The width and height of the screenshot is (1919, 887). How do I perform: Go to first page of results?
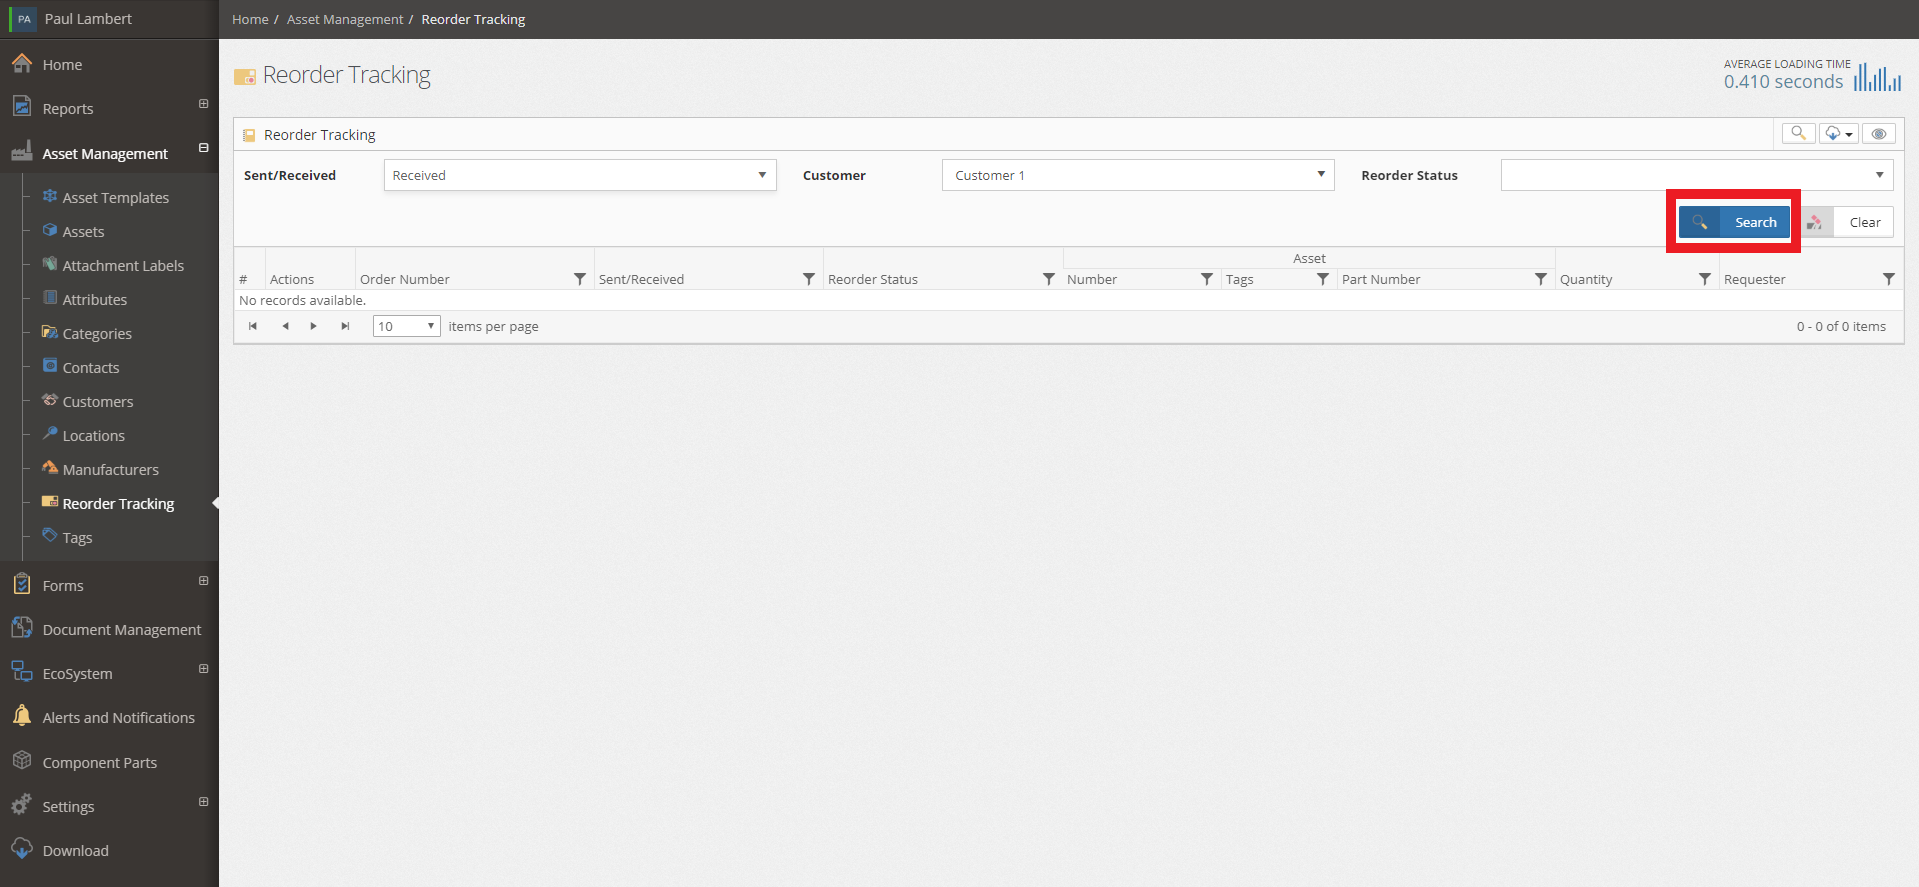pyautogui.click(x=253, y=326)
